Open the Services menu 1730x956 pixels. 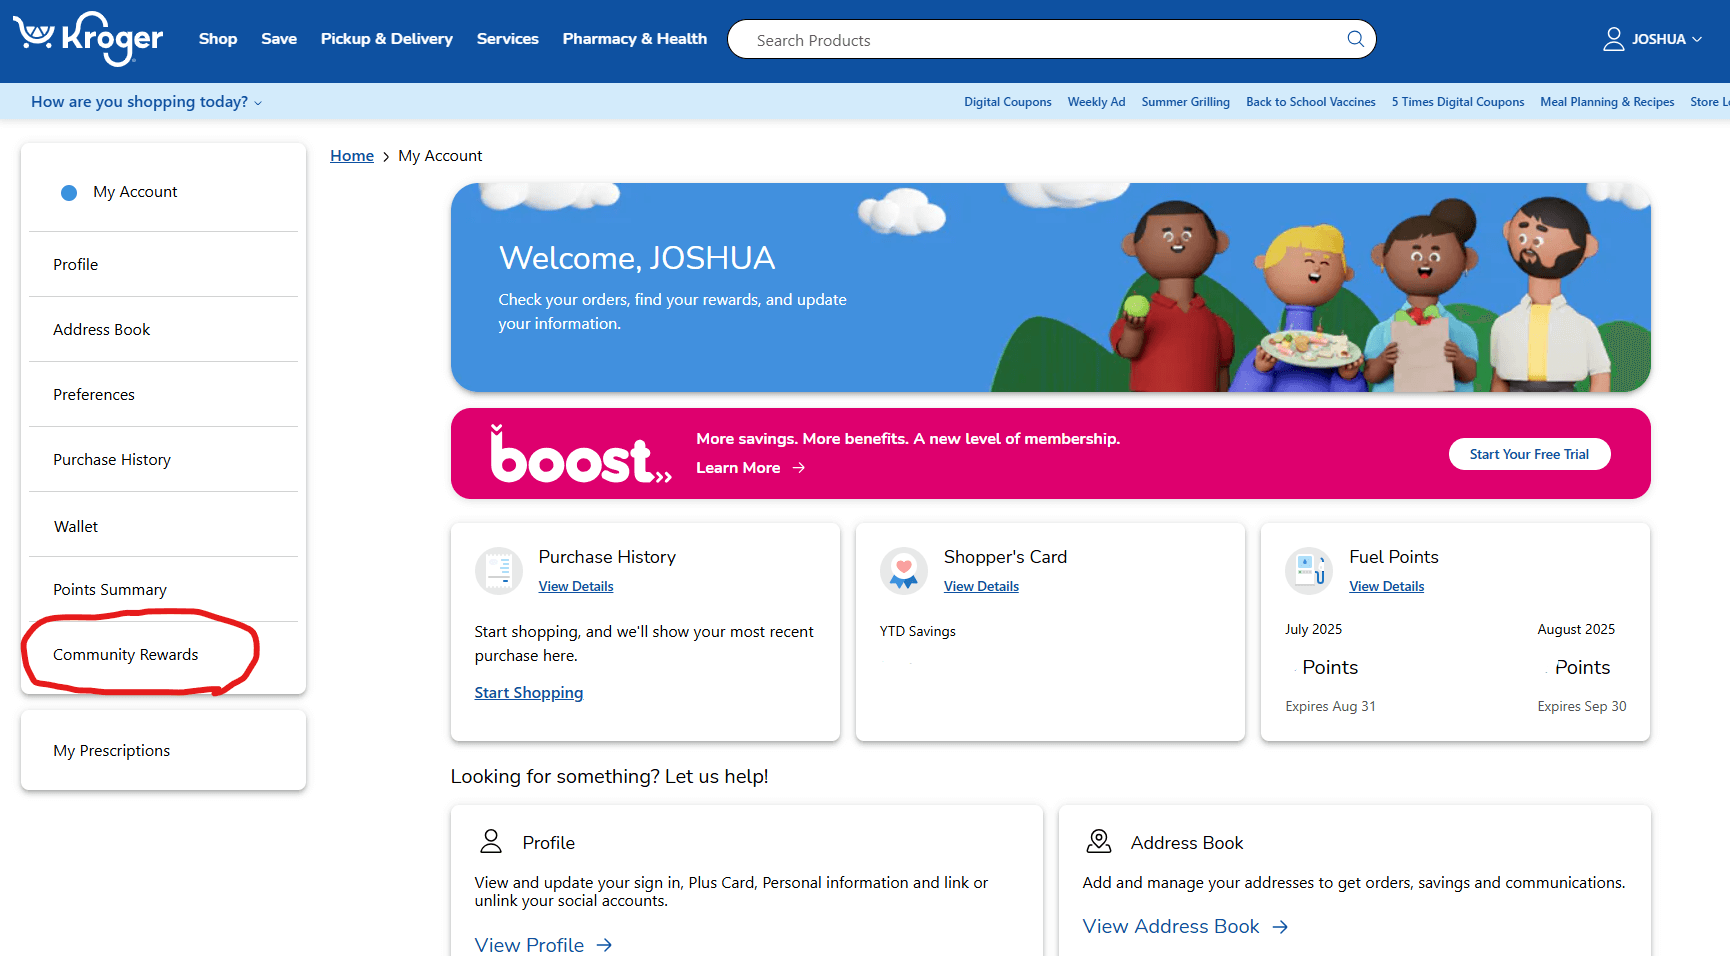coord(508,39)
